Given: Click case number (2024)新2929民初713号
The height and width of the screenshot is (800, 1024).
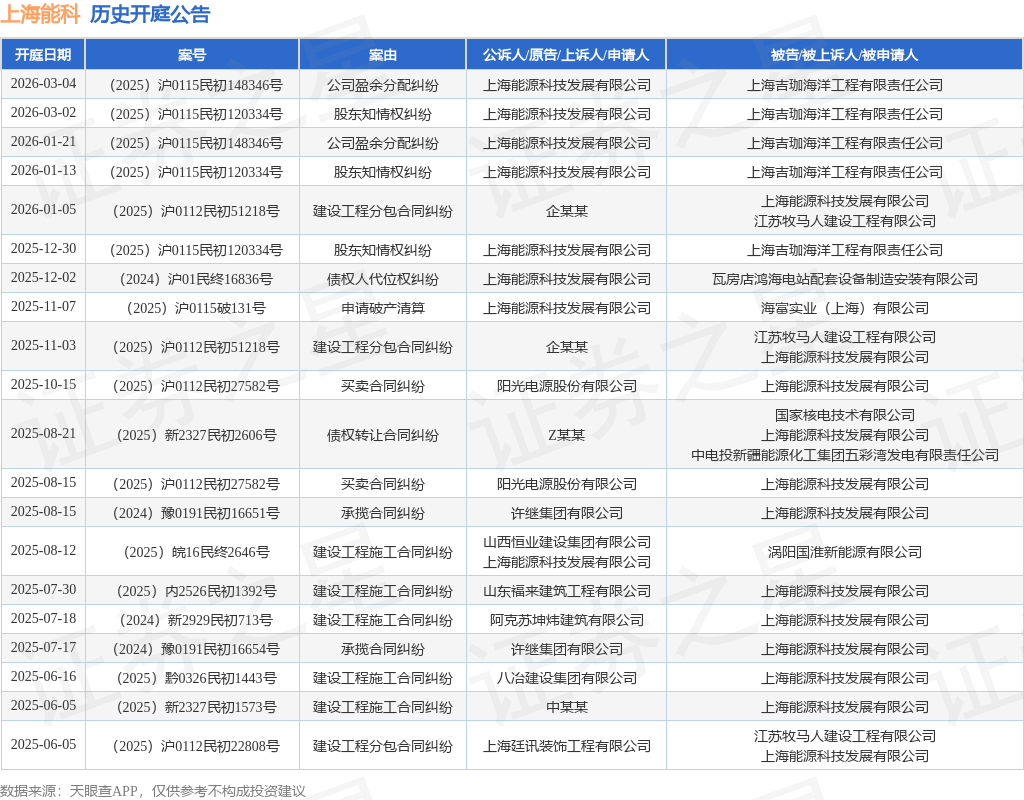Looking at the screenshot, I should click(x=195, y=620).
